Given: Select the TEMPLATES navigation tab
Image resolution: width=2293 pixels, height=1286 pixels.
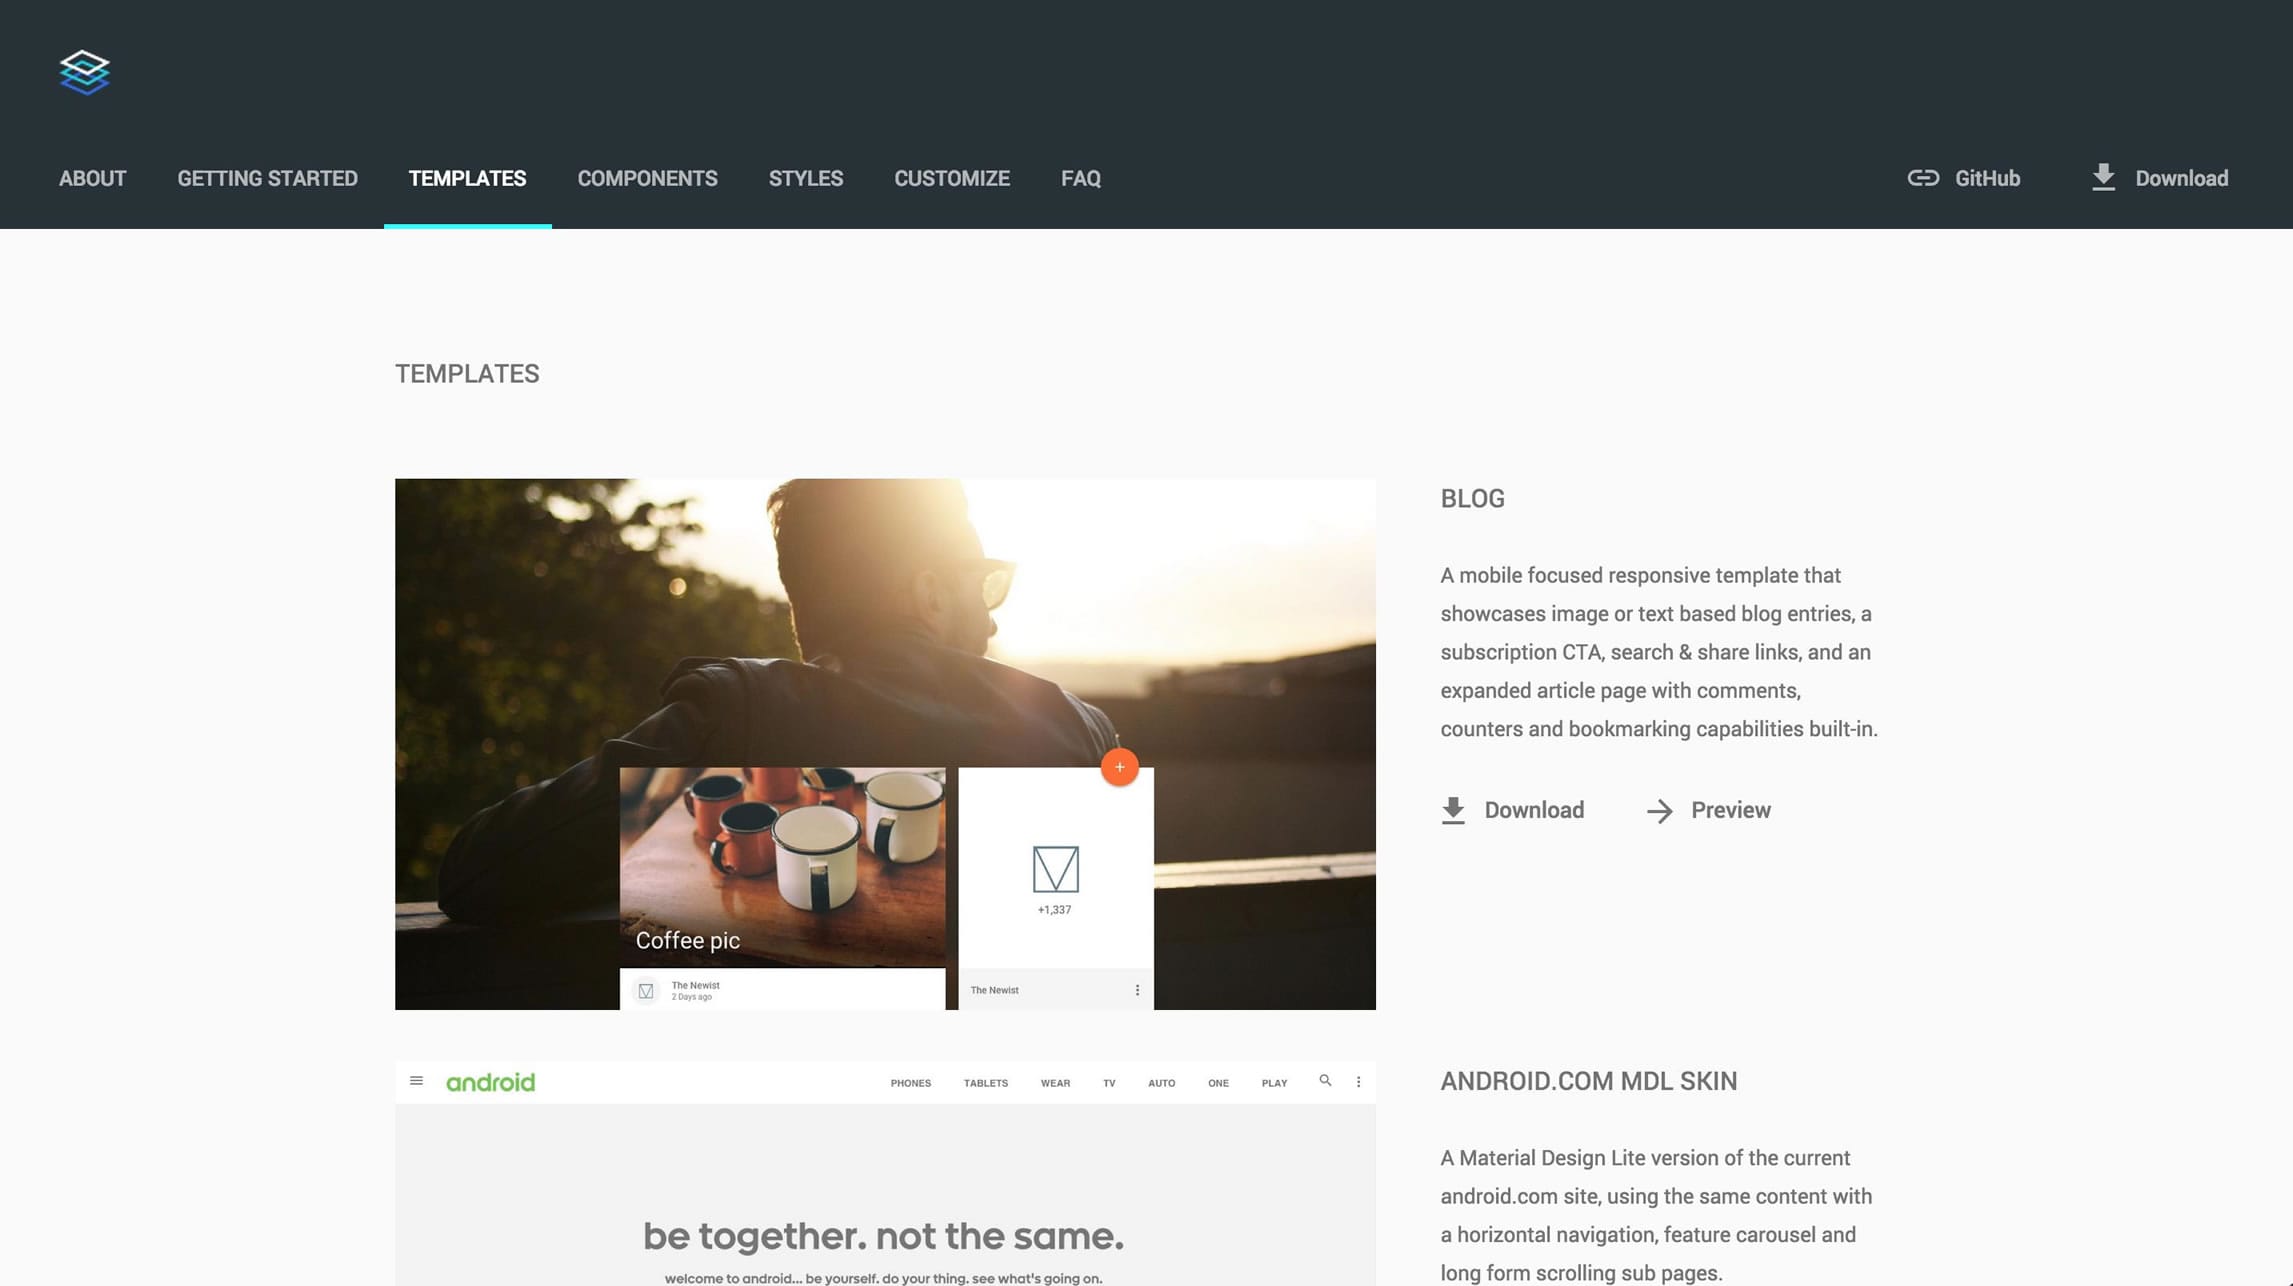Looking at the screenshot, I should (x=466, y=178).
